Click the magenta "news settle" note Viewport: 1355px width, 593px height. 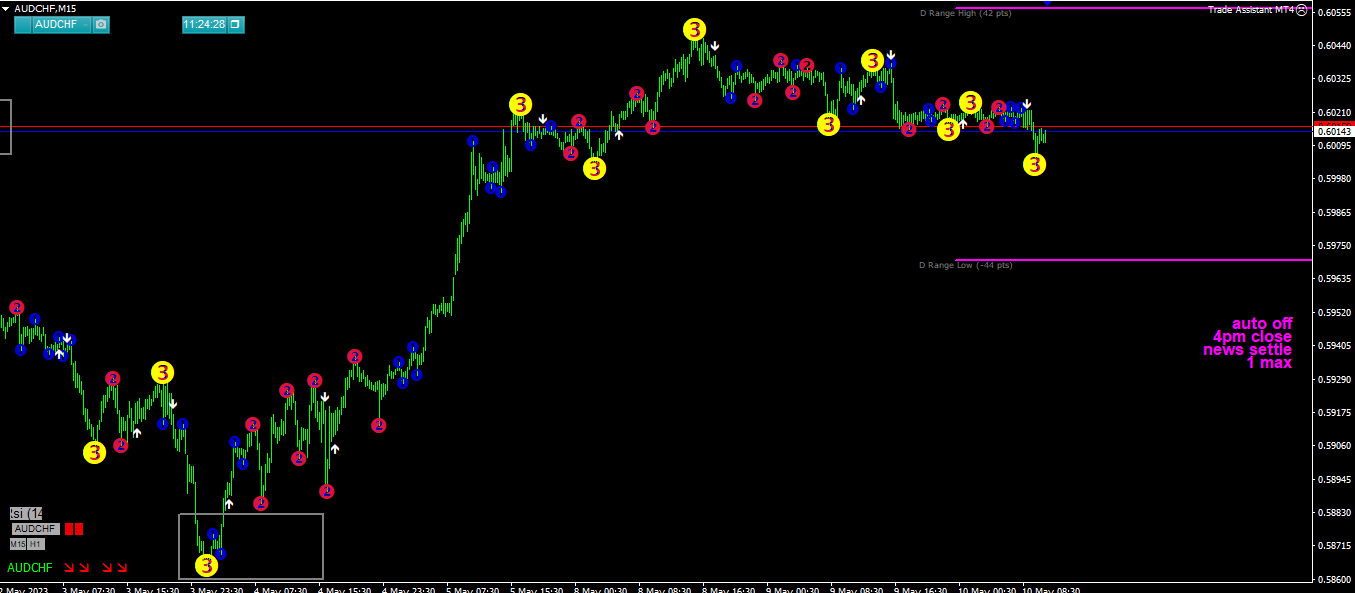[1247, 350]
